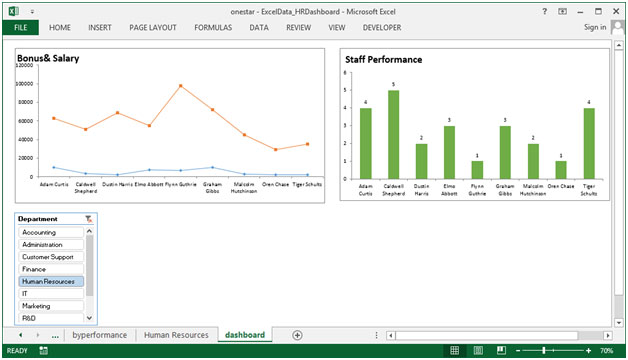Go to the next sheet arrow
Image resolution: width=628 pixels, height=360 pixels.
pos(38,335)
